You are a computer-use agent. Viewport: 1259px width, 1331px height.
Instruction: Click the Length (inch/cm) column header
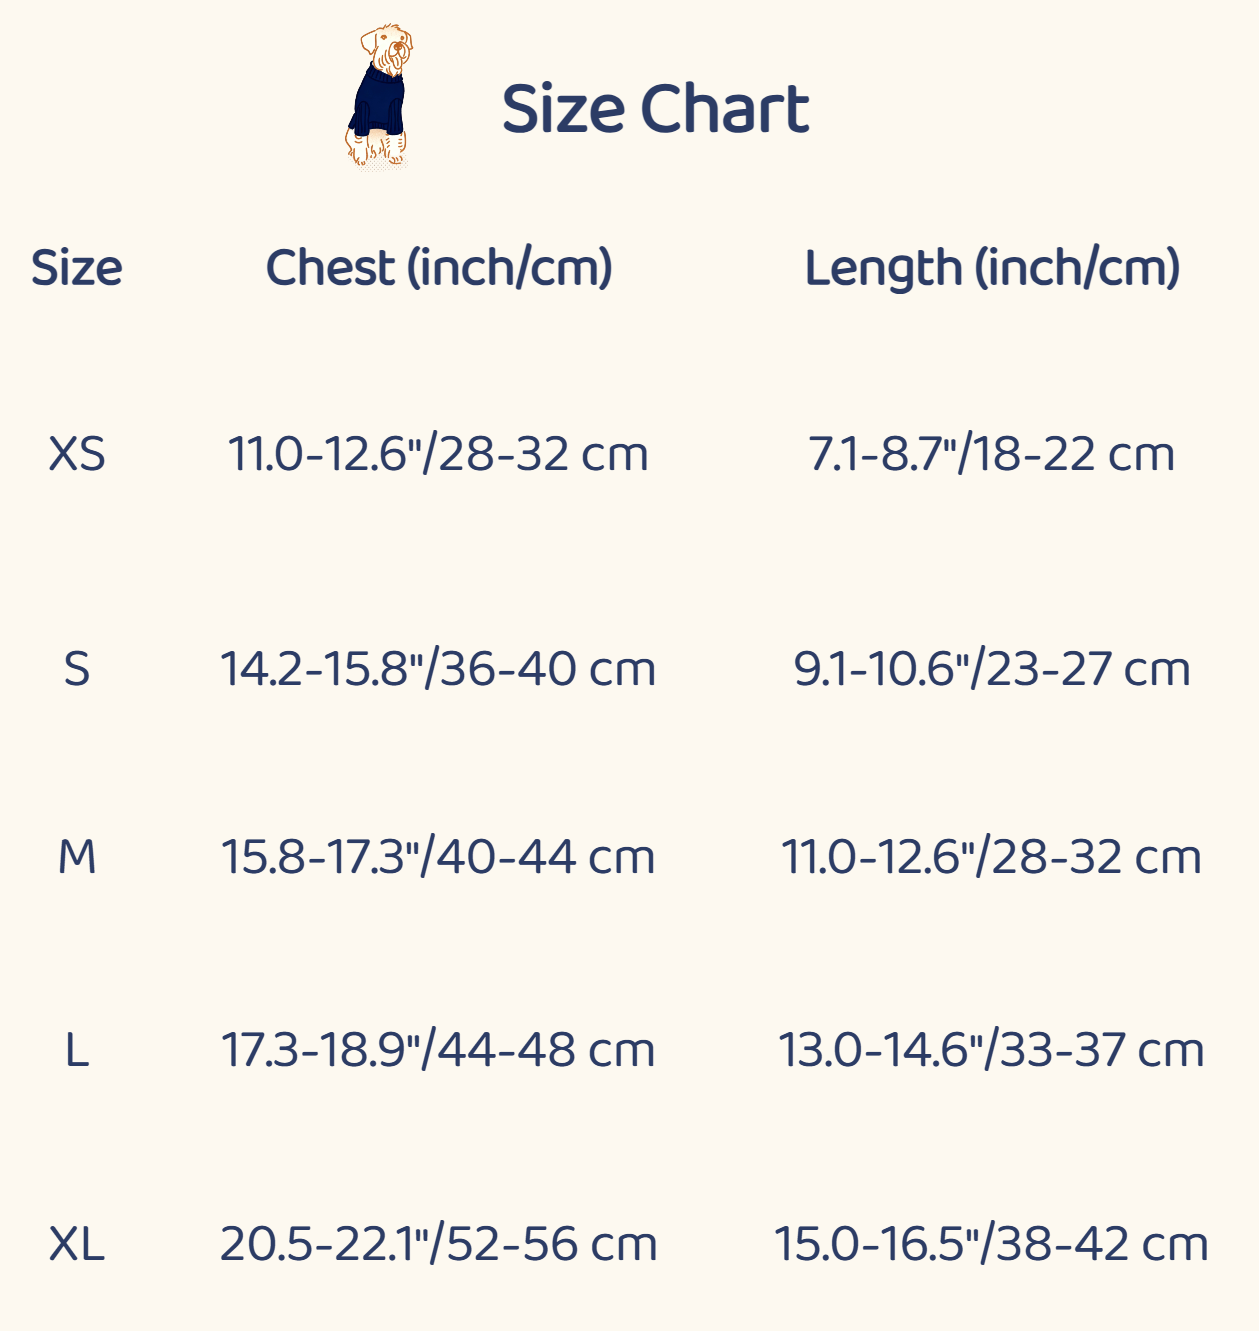[992, 268]
